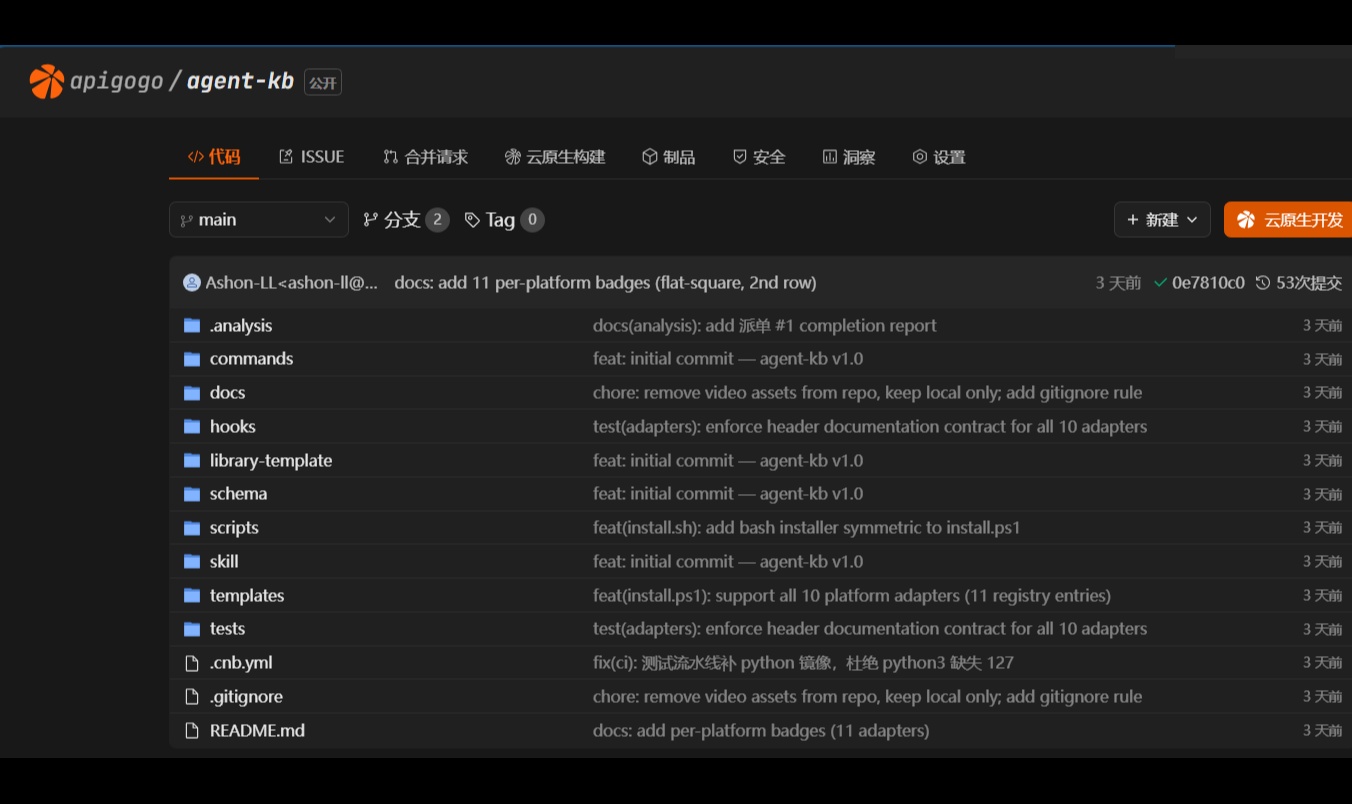Open the skill folder icon

(x=192, y=561)
